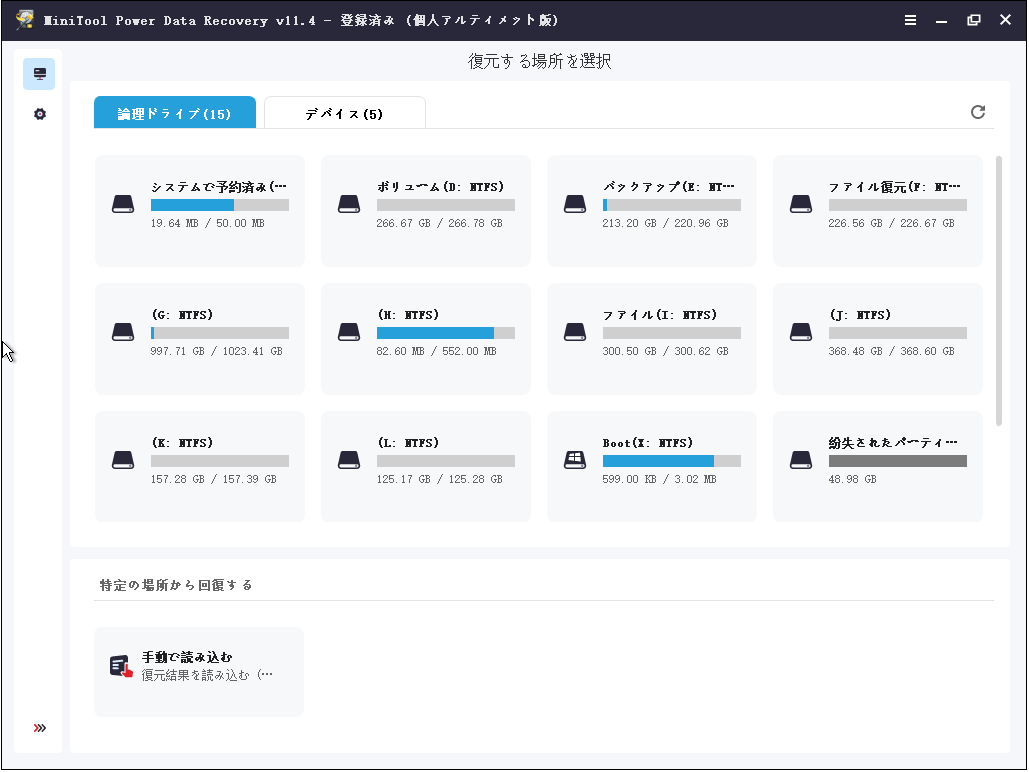
Task: Click the drive icon on ファイル(I: NTFS) card
Action: click(574, 332)
